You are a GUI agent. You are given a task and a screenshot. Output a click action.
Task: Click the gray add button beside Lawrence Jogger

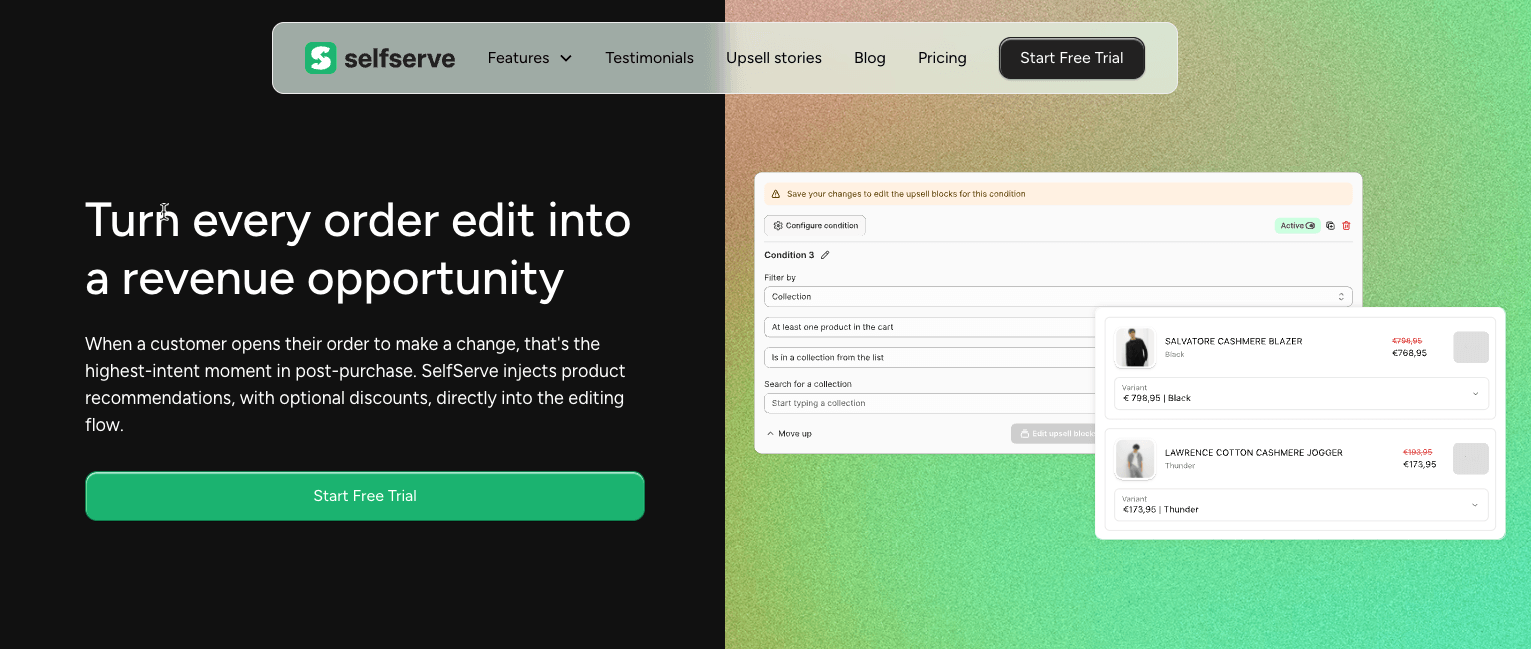1471,458
